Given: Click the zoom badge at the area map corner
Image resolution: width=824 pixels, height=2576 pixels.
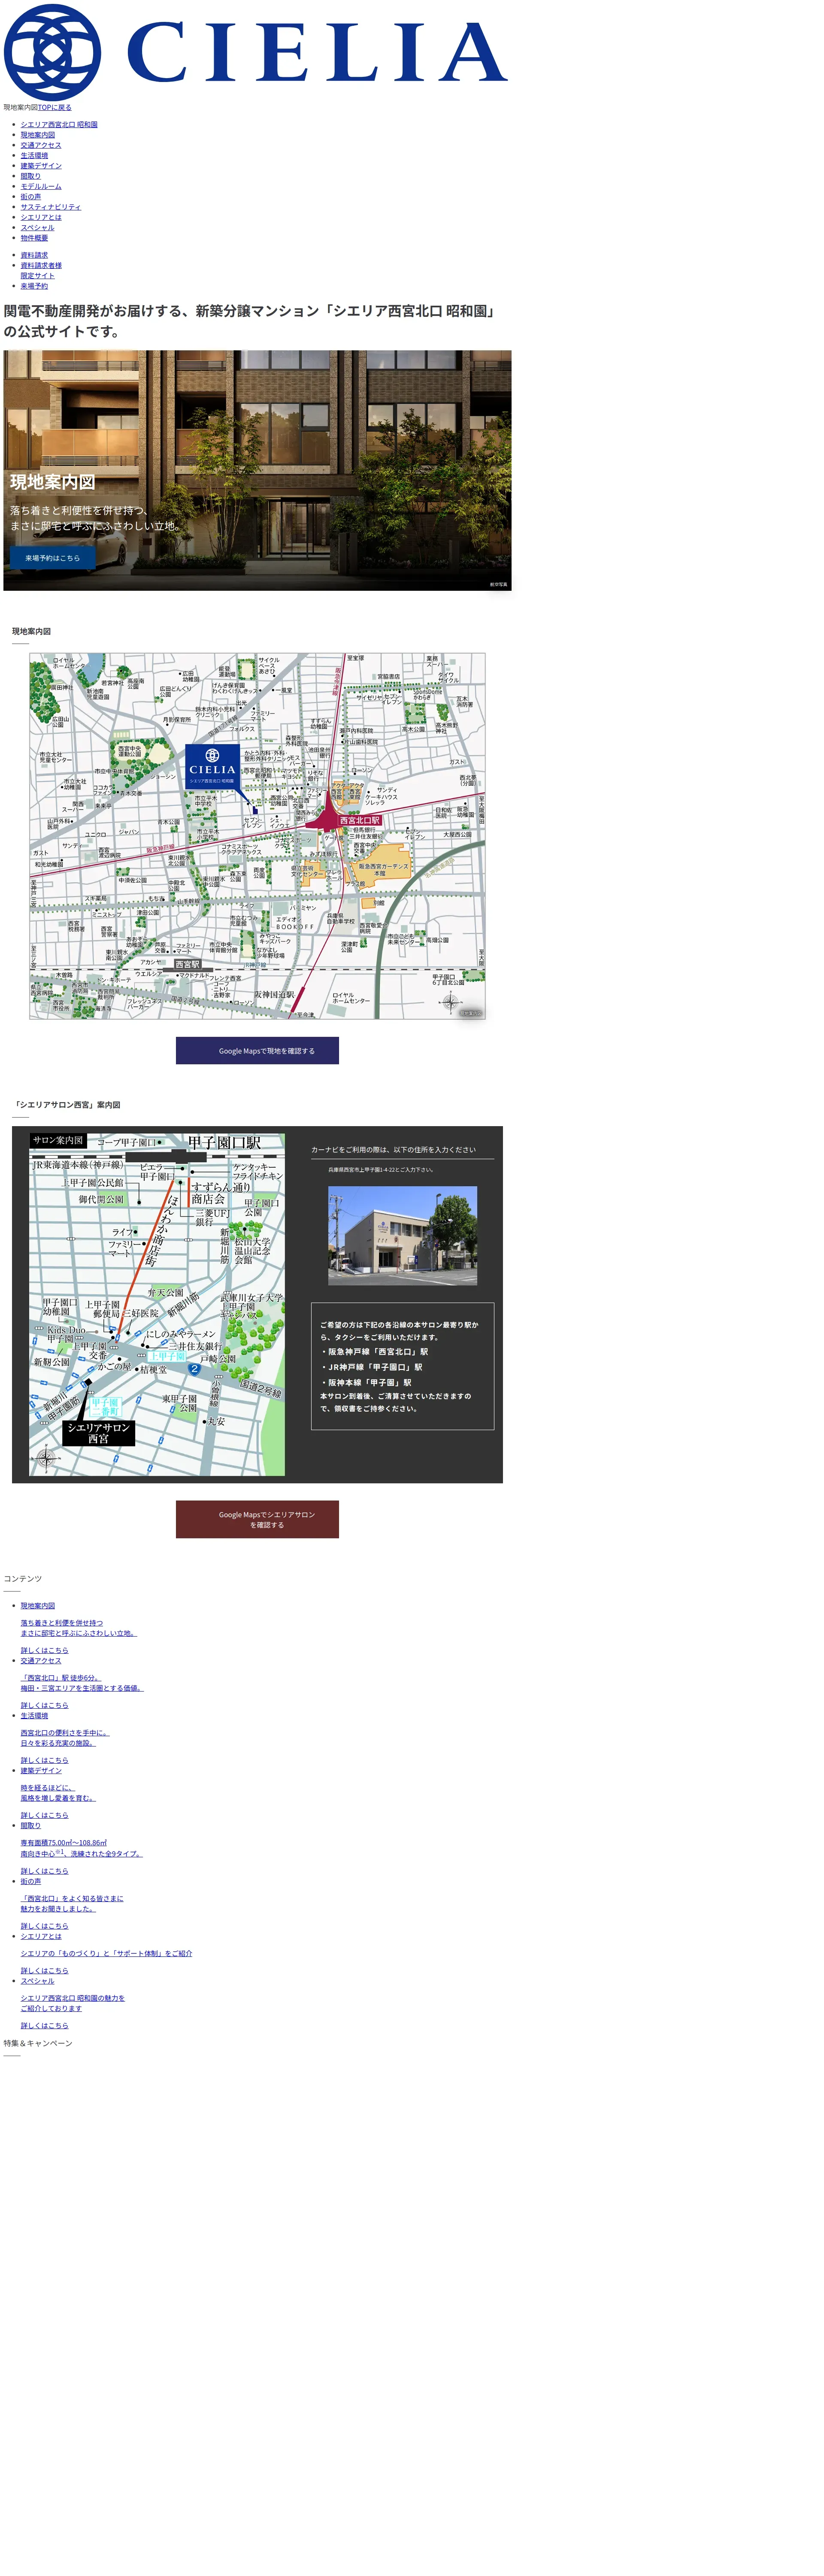Looking at the screenshot, I should click(471, 1013).
